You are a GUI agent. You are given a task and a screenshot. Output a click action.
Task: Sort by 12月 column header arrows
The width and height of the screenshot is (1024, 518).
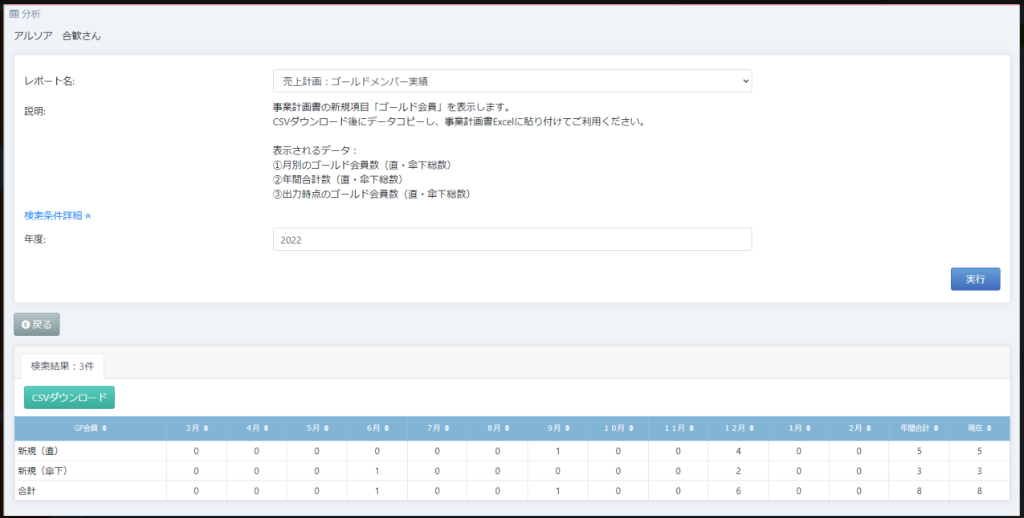pos(748,428)
